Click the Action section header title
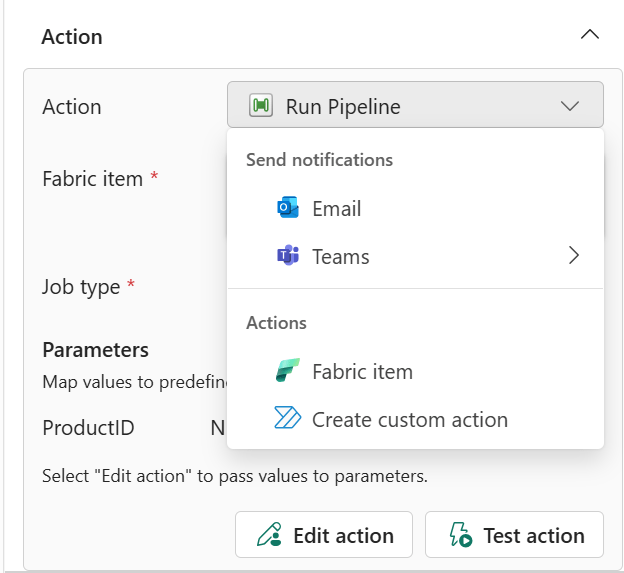This screenshot has height=573, width=624. tap(72, 36)
